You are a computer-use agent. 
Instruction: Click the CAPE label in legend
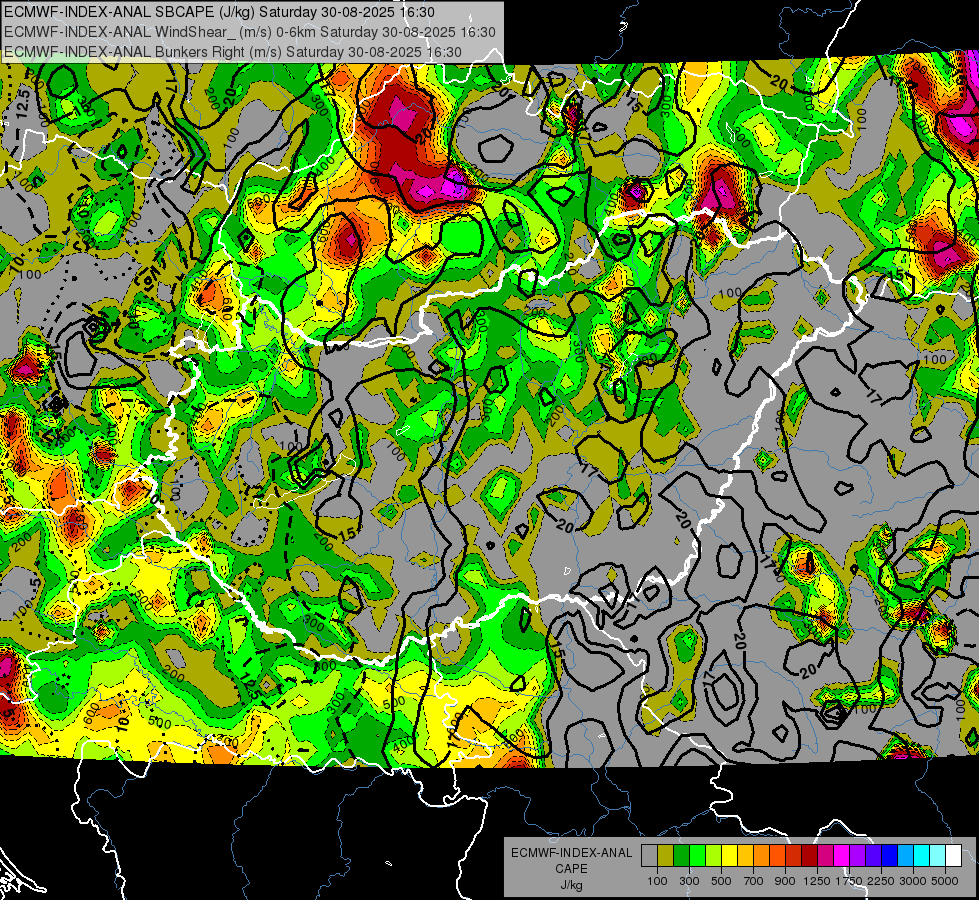(x=571, y=869)
